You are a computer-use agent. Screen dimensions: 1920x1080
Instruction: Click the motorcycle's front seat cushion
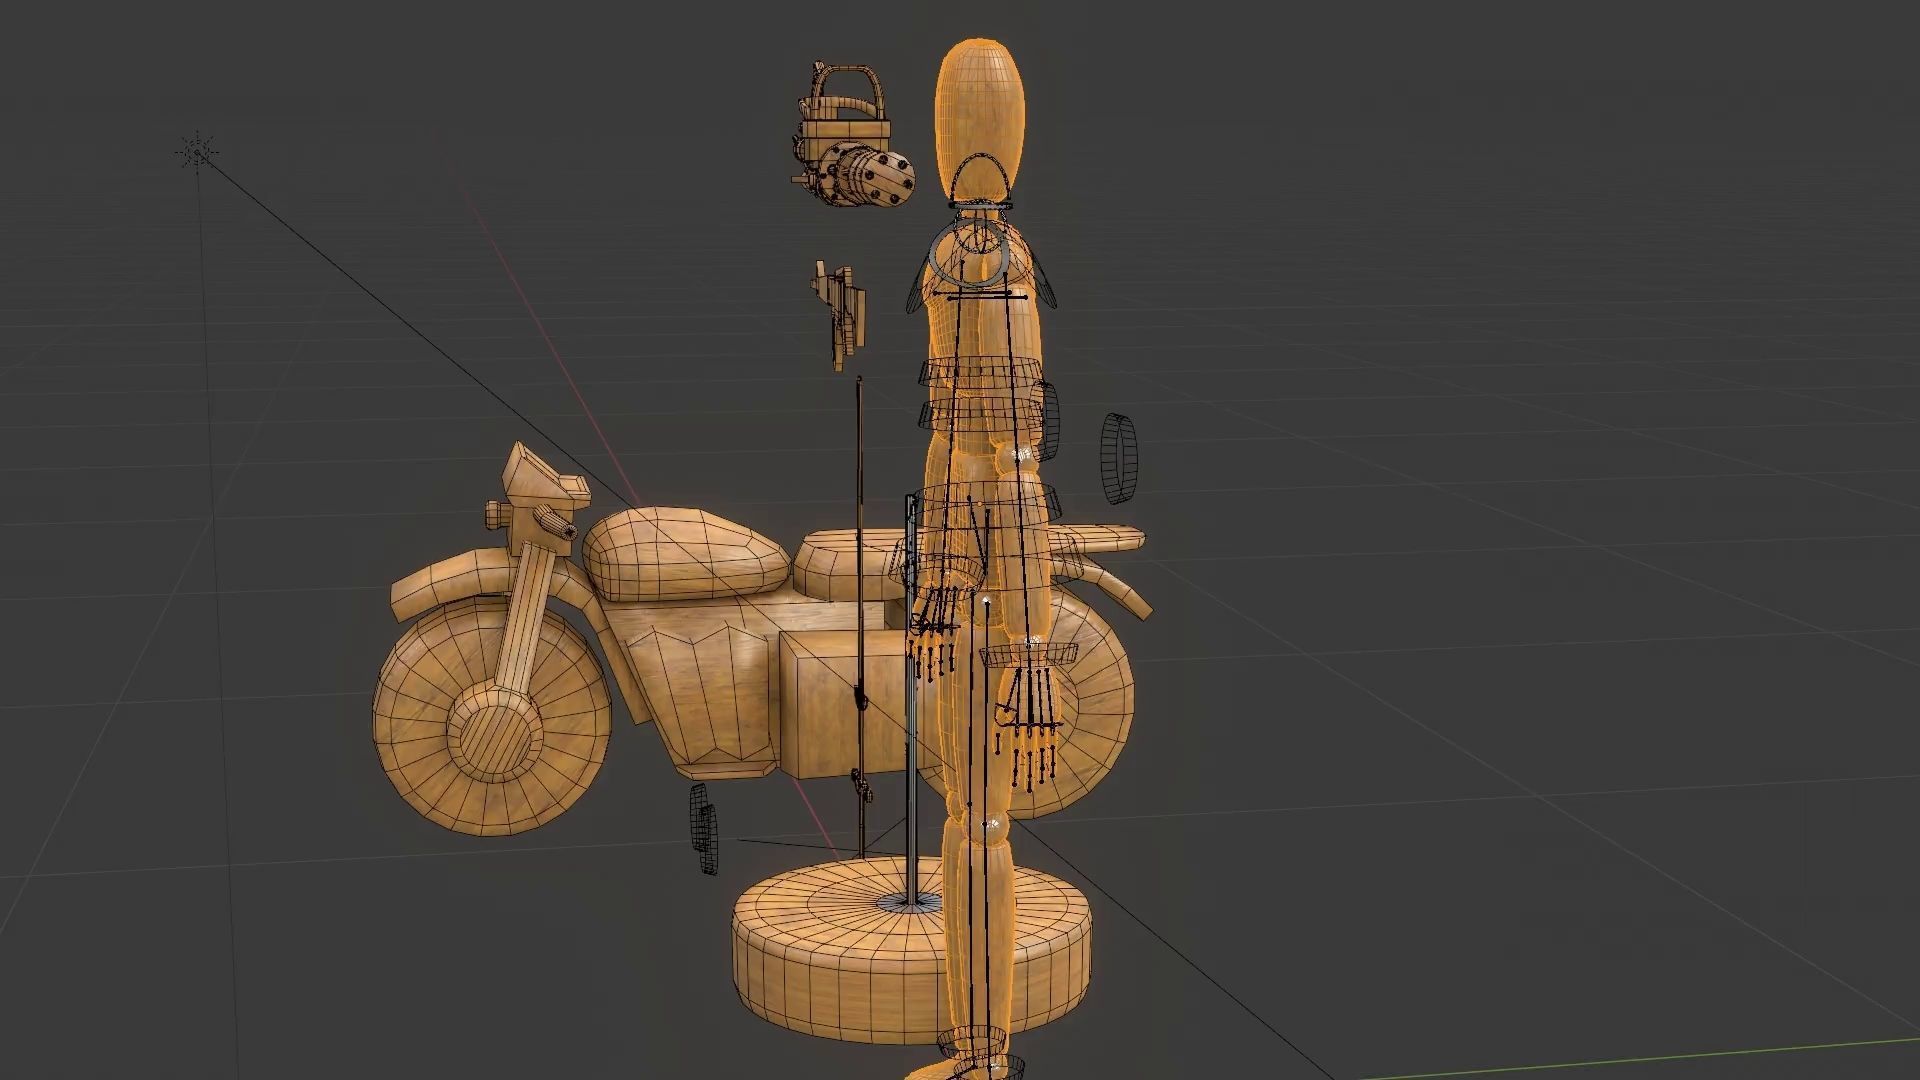686,553
